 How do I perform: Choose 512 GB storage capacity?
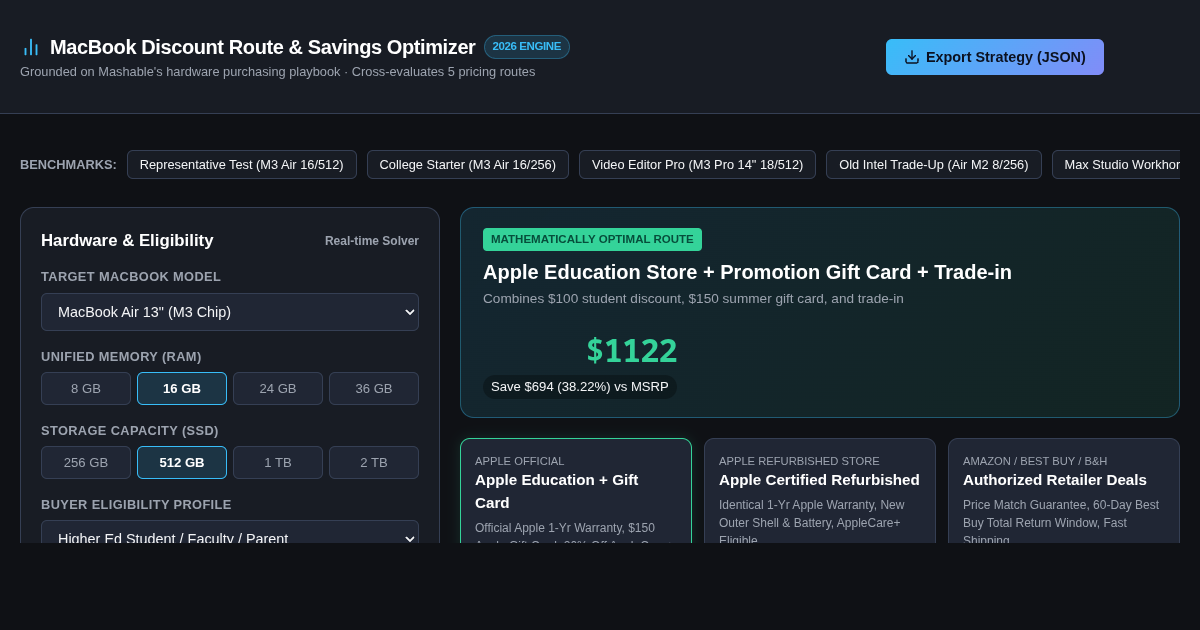click(182, 463)
